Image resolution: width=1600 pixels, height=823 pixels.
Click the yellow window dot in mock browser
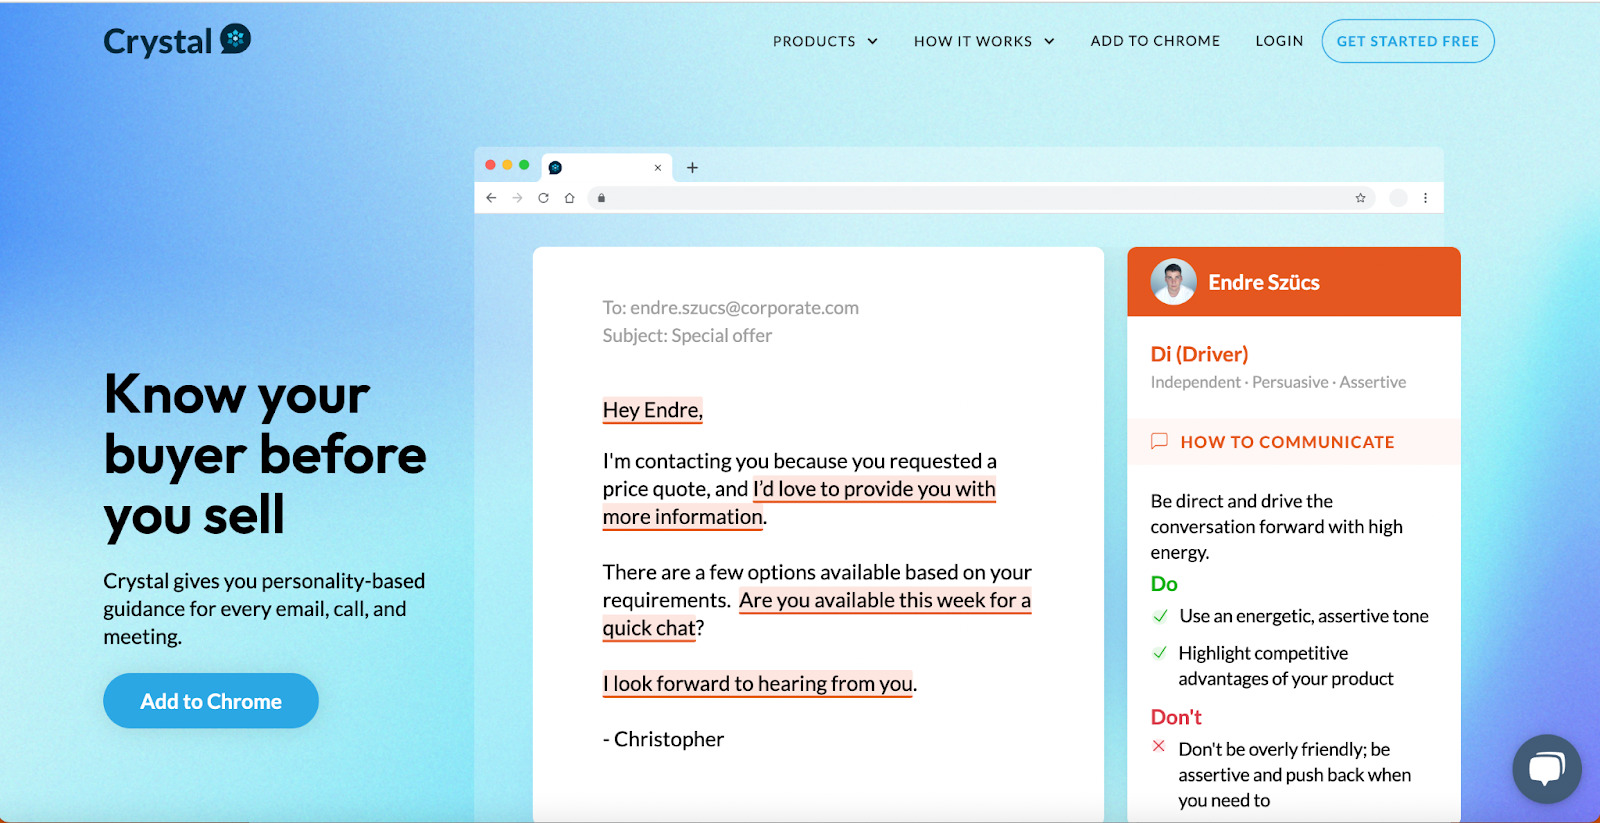[x=507, y=165]
